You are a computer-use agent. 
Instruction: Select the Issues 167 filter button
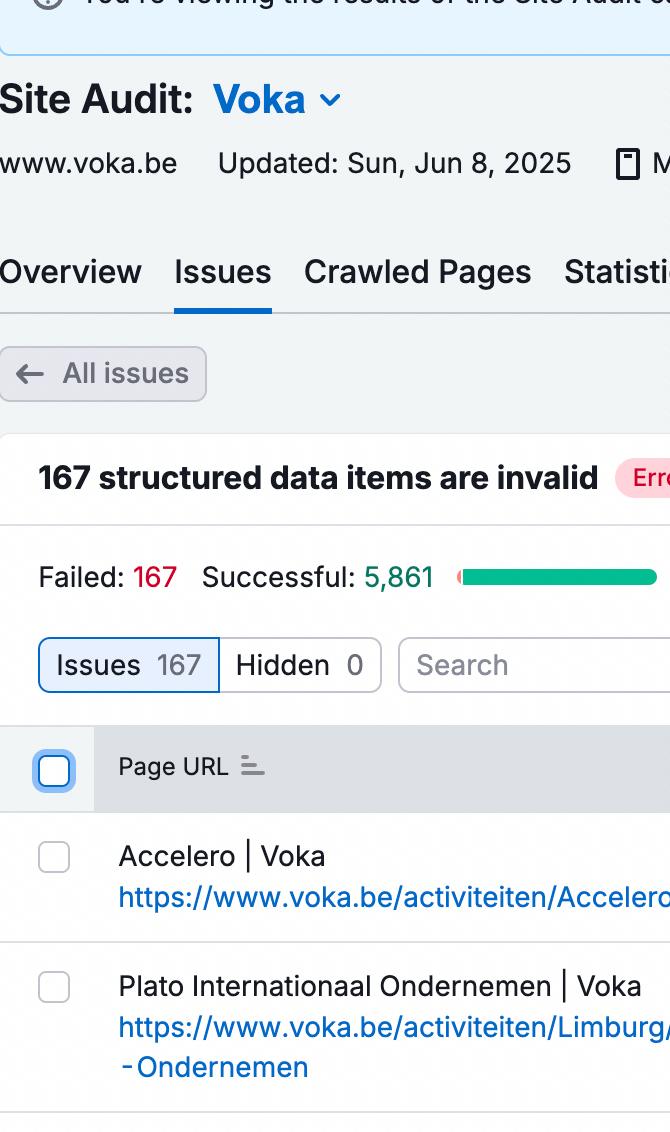click(128, 665)
